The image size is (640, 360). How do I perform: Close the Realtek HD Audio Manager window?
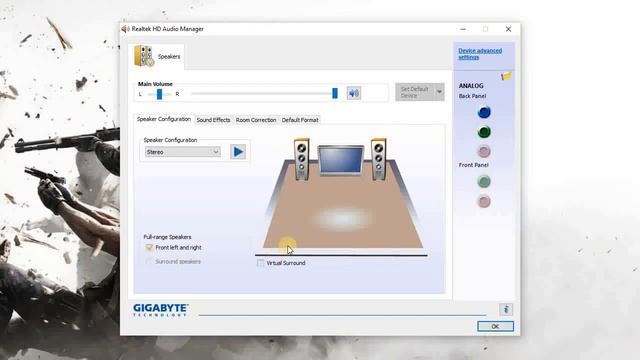tap(508, 29)
